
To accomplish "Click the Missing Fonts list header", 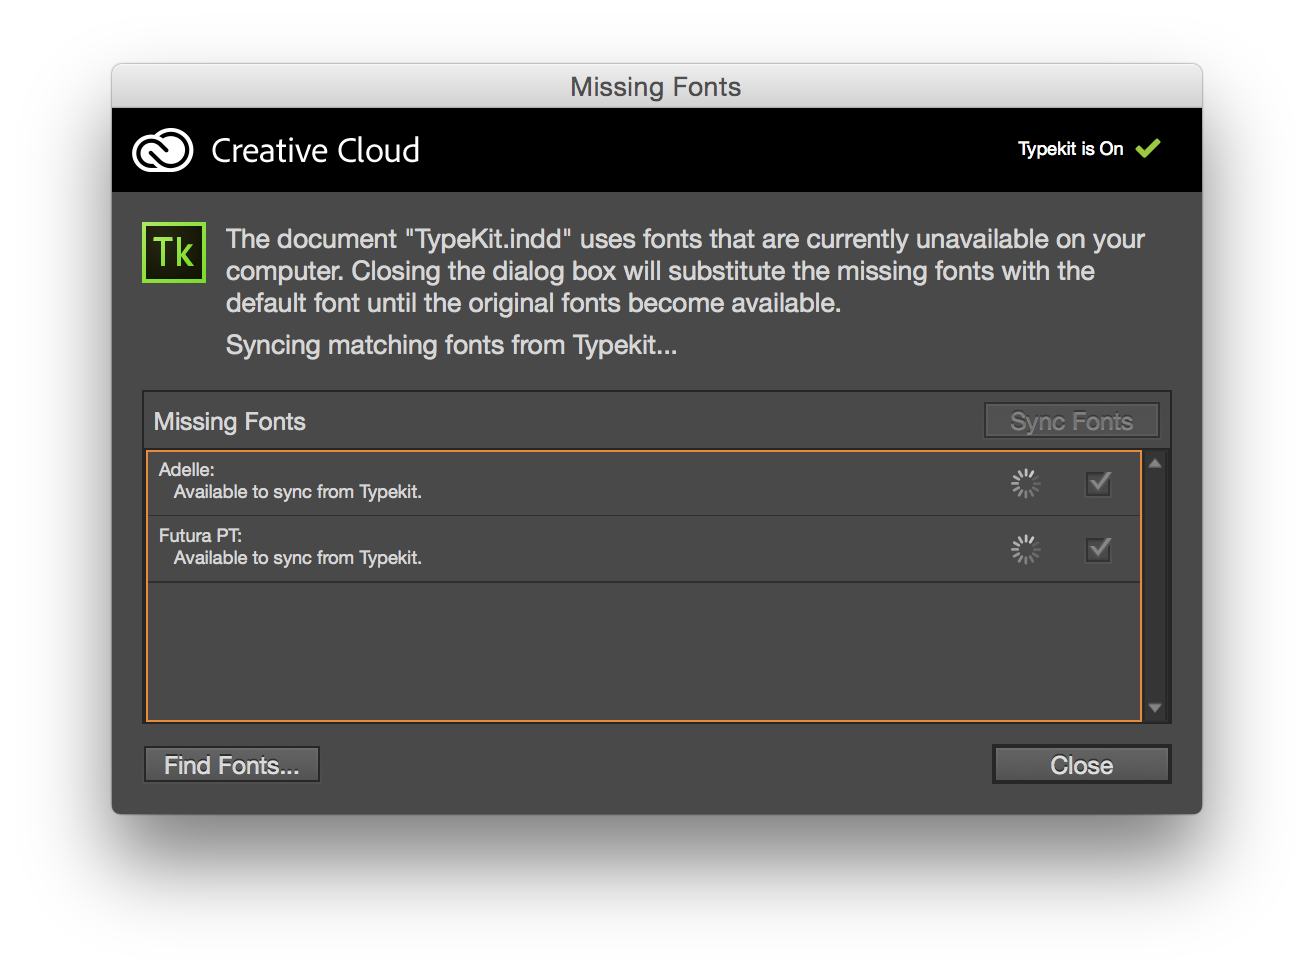I will click(x=230, y=422).
